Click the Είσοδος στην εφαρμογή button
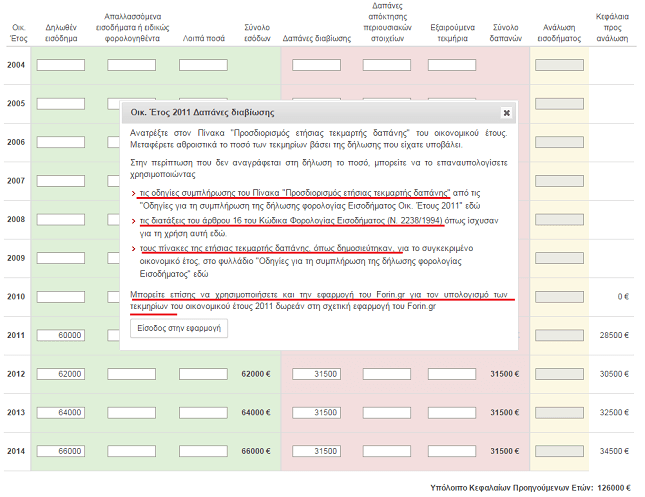The height and width of the screenshot is (497, 645). [179, 328]
